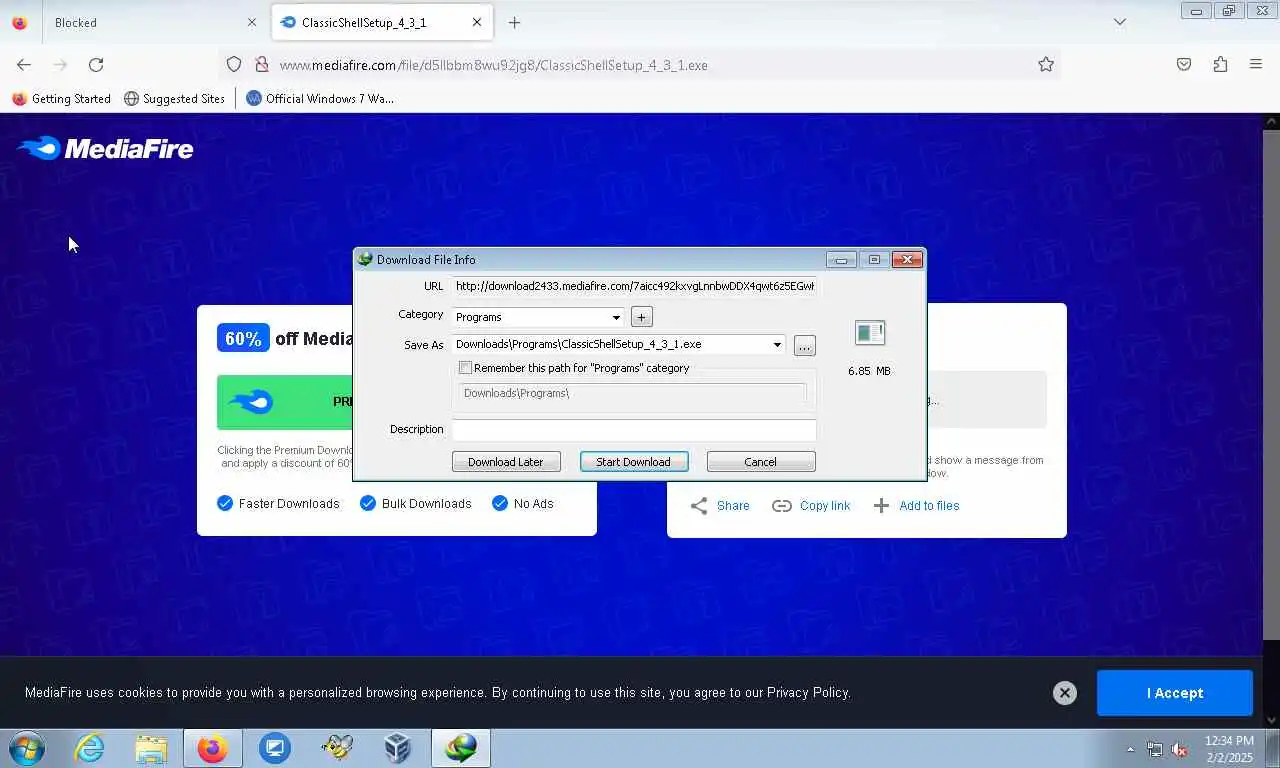Close the ClassicShellSetup_4_3_1 tab
This screenshot has height=768, width=1280.
(x=477, y=22)
